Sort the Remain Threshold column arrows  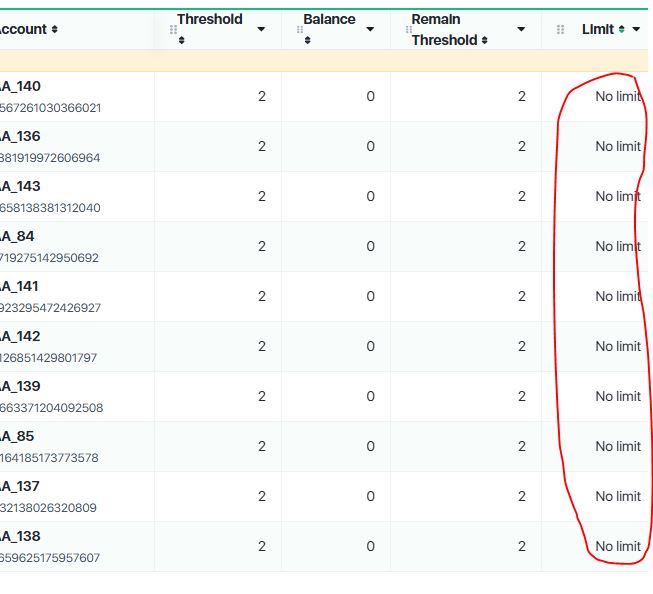tap(484, 40)
